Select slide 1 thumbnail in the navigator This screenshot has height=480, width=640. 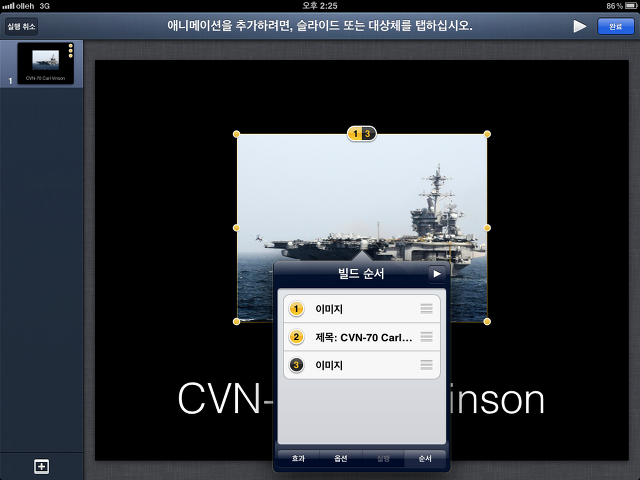click(45, 63)
